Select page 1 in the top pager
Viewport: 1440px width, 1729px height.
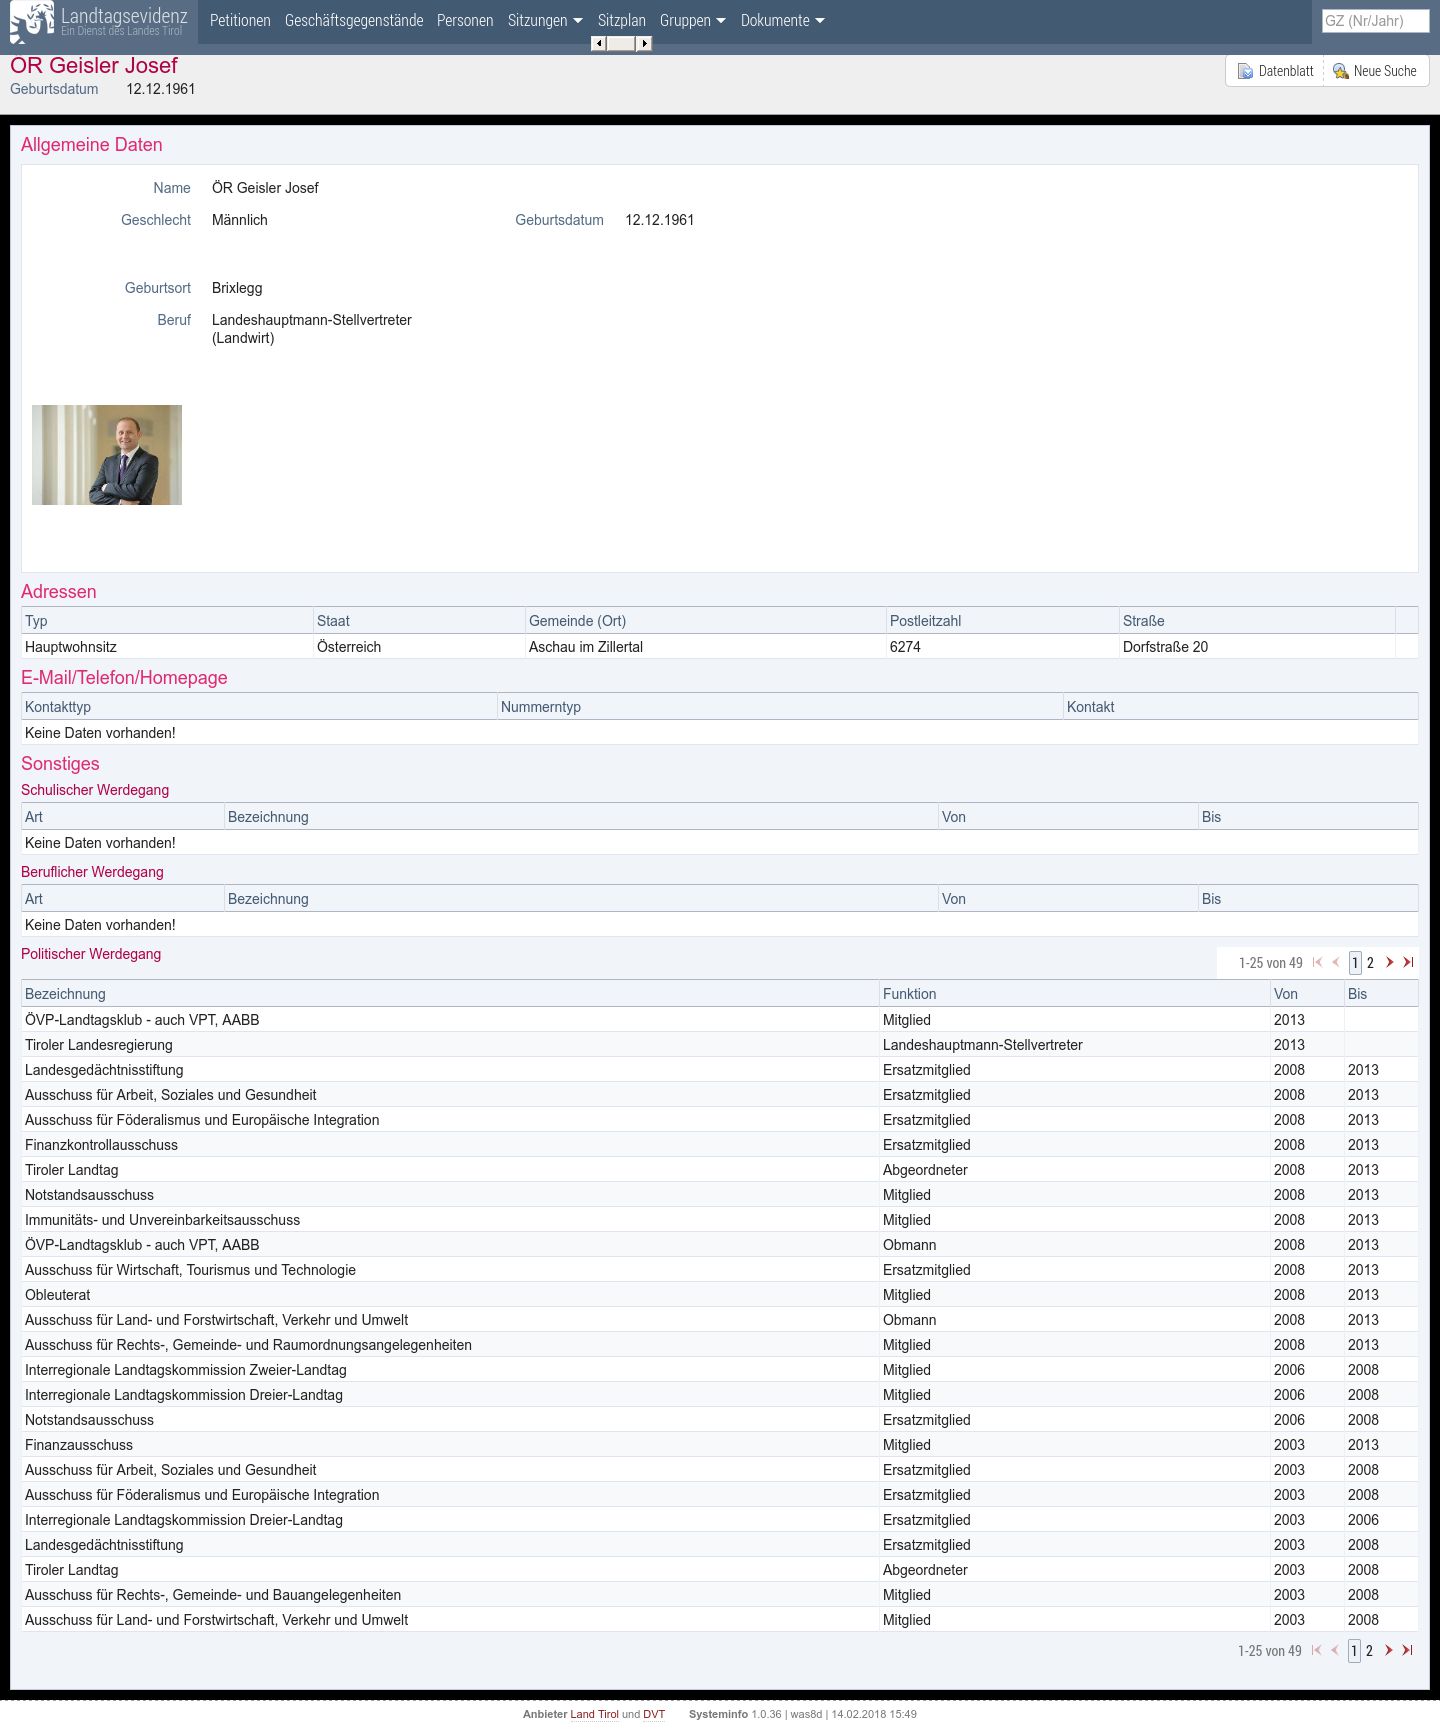(x=1355, y=963)
